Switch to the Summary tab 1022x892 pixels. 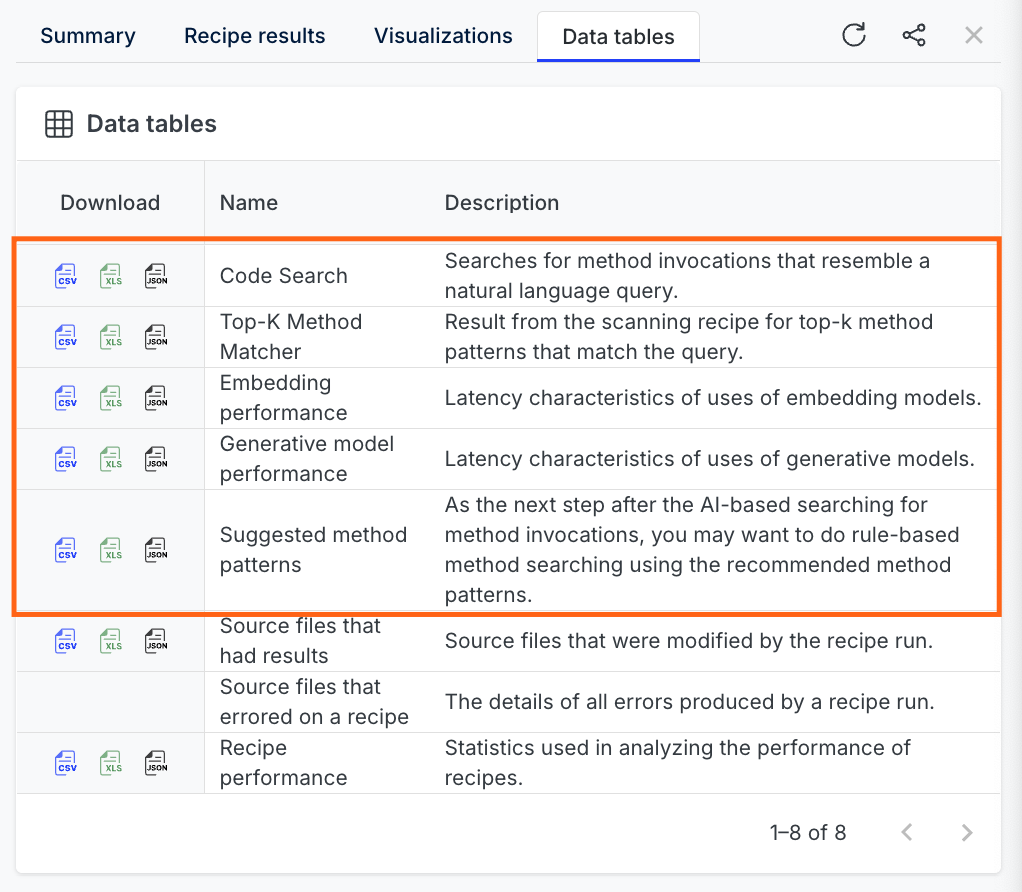(x=88, y=36)
